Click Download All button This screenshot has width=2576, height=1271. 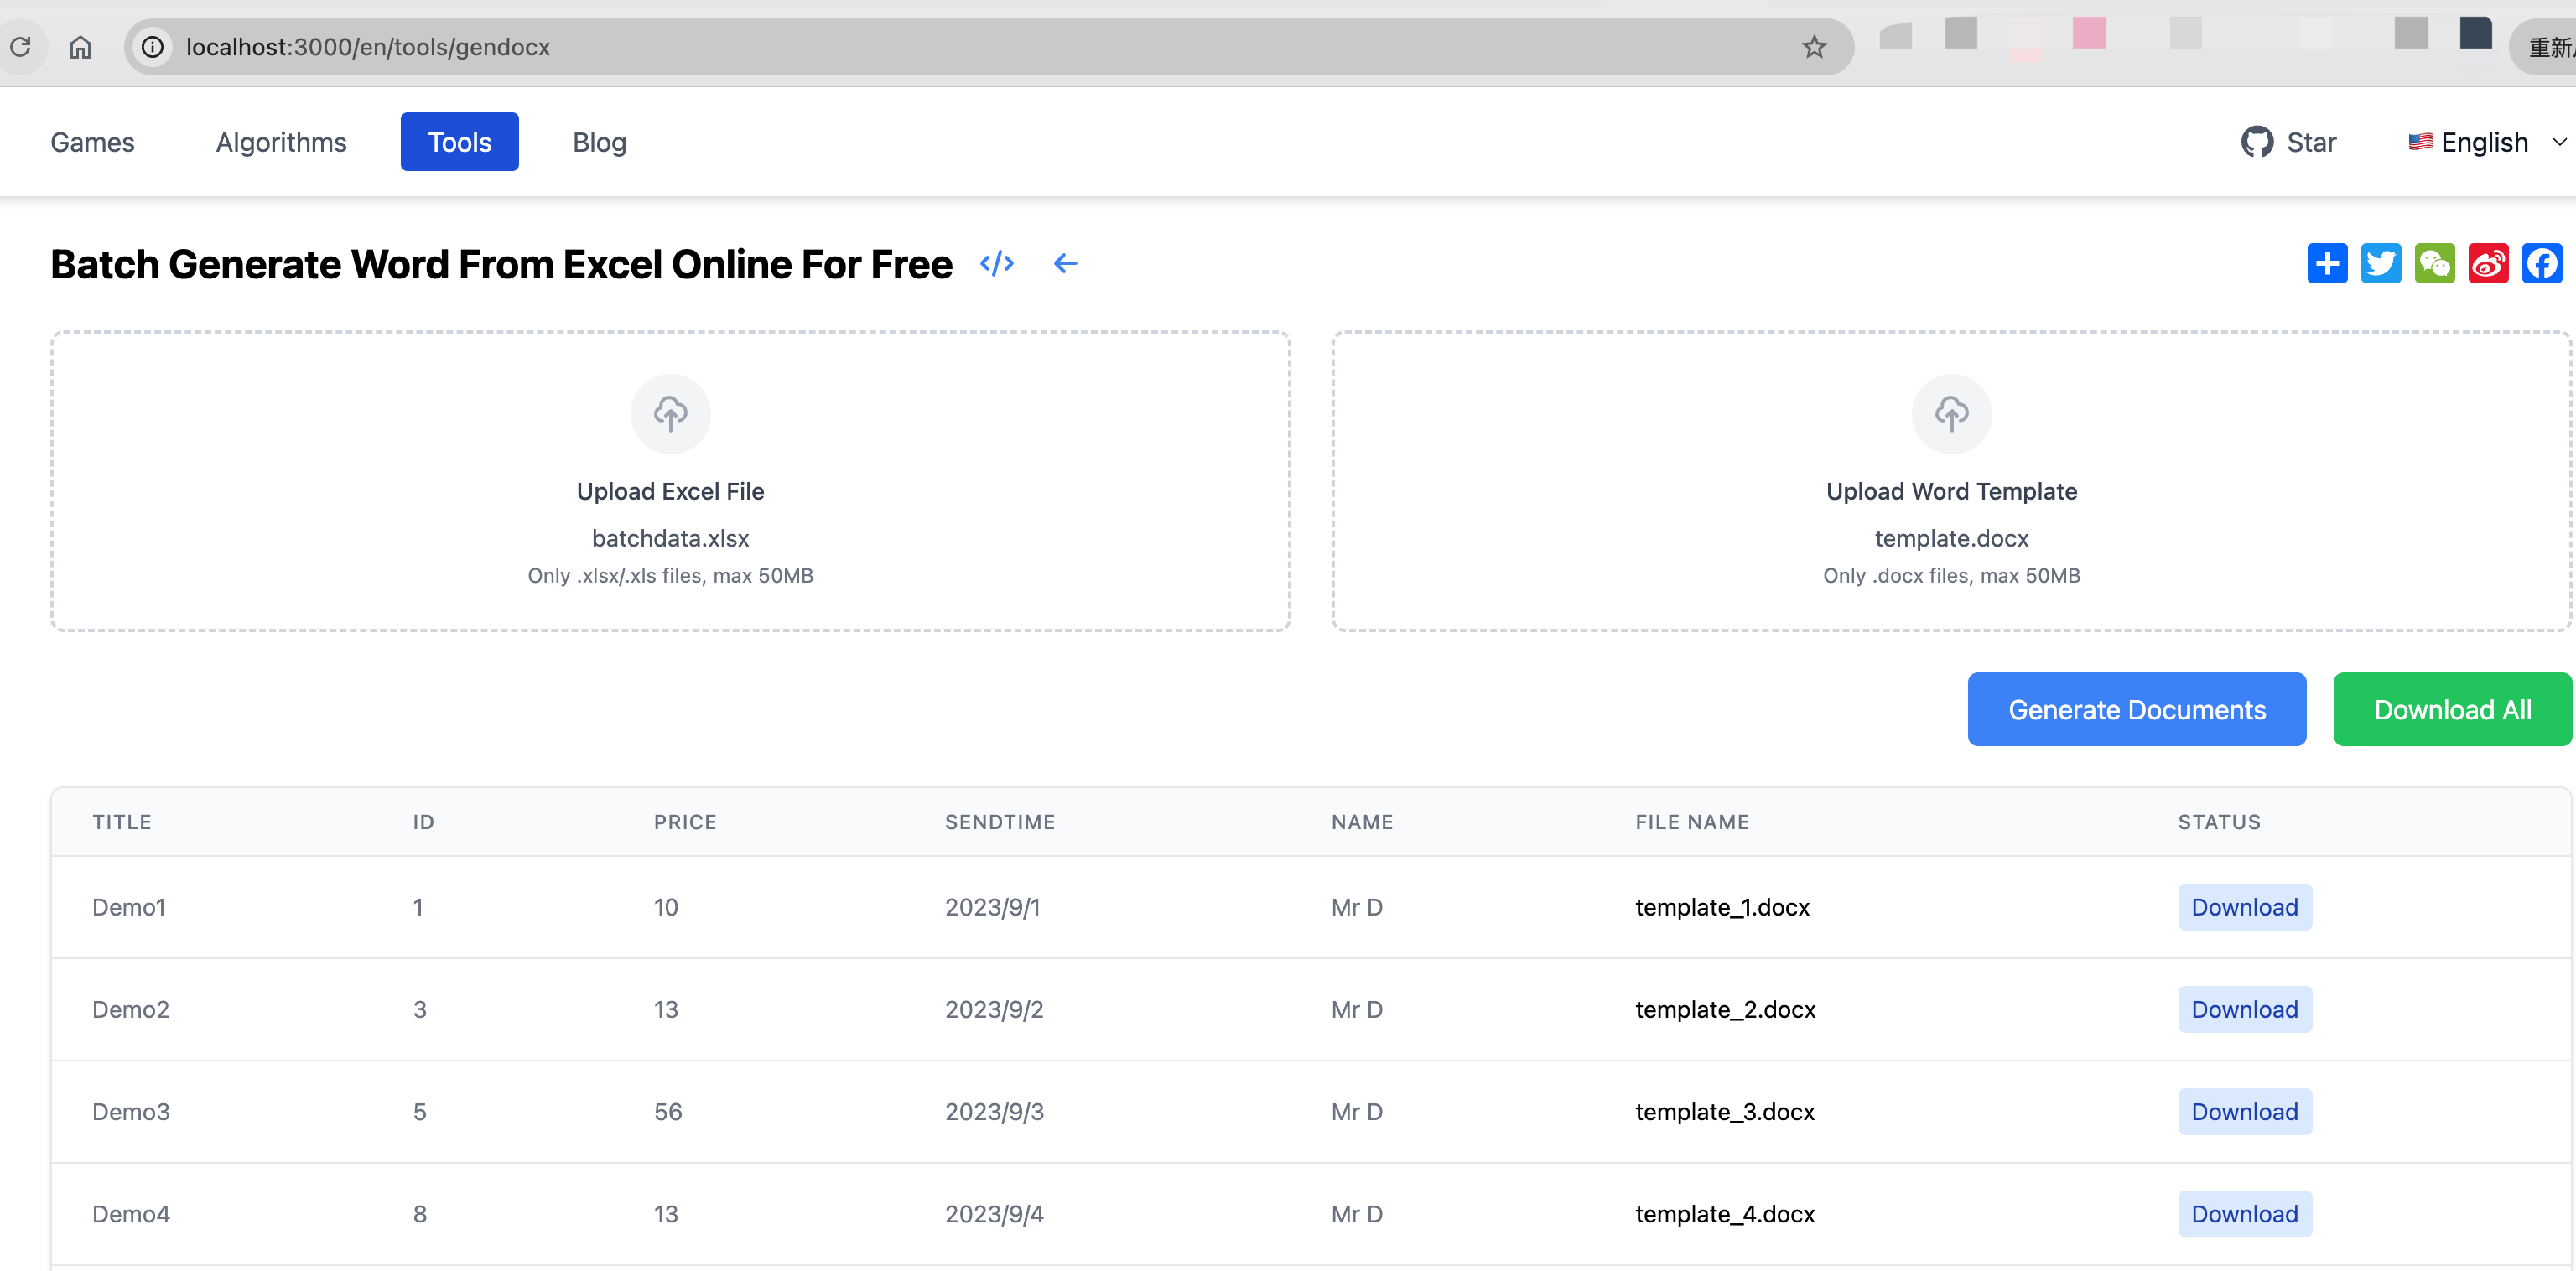2449,708
